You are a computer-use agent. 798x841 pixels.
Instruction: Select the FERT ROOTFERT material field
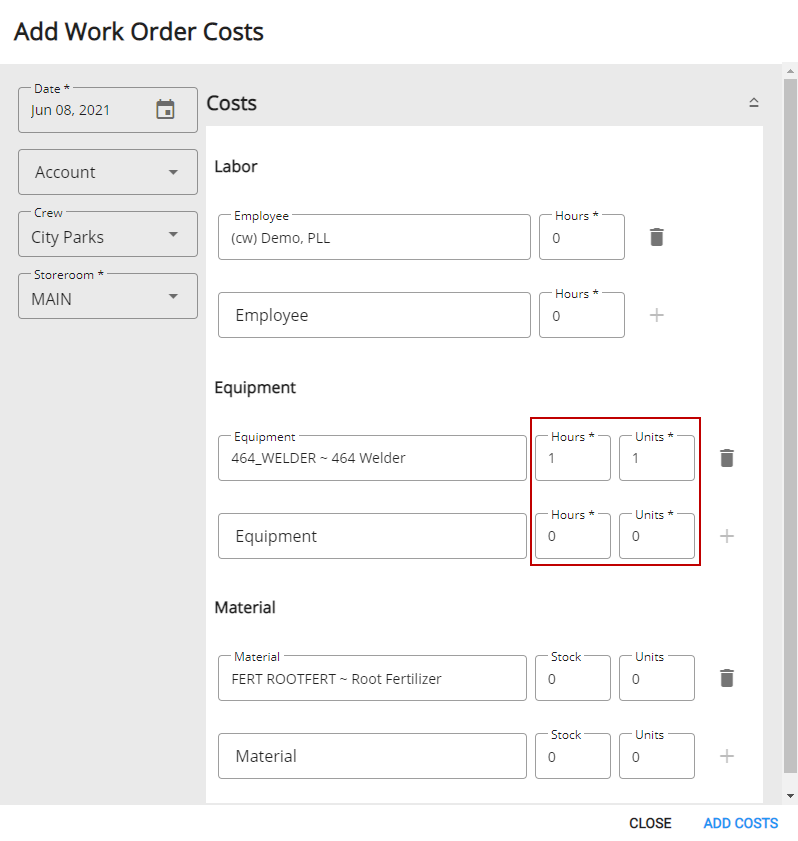[372, 678]
